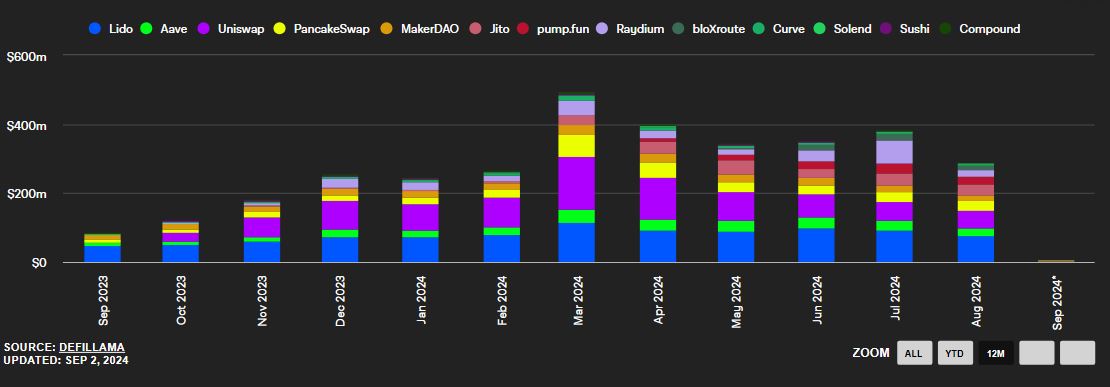Toggle the Aave legend series

pos(164,29)
